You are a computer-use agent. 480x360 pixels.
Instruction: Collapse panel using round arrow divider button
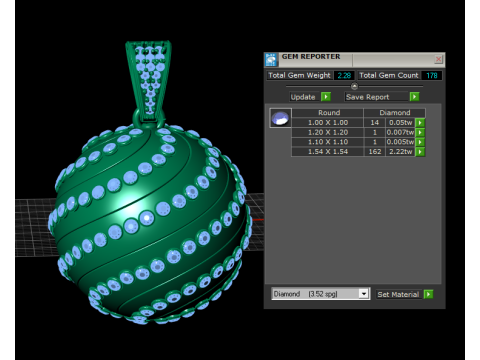(x=354, y=86)
